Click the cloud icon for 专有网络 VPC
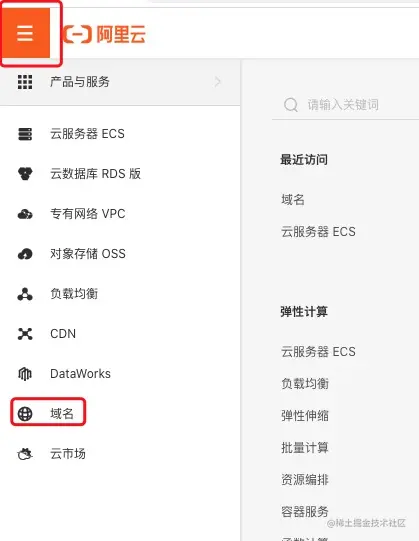This screenshot has width=419, height=541. [x=25, y=214]
